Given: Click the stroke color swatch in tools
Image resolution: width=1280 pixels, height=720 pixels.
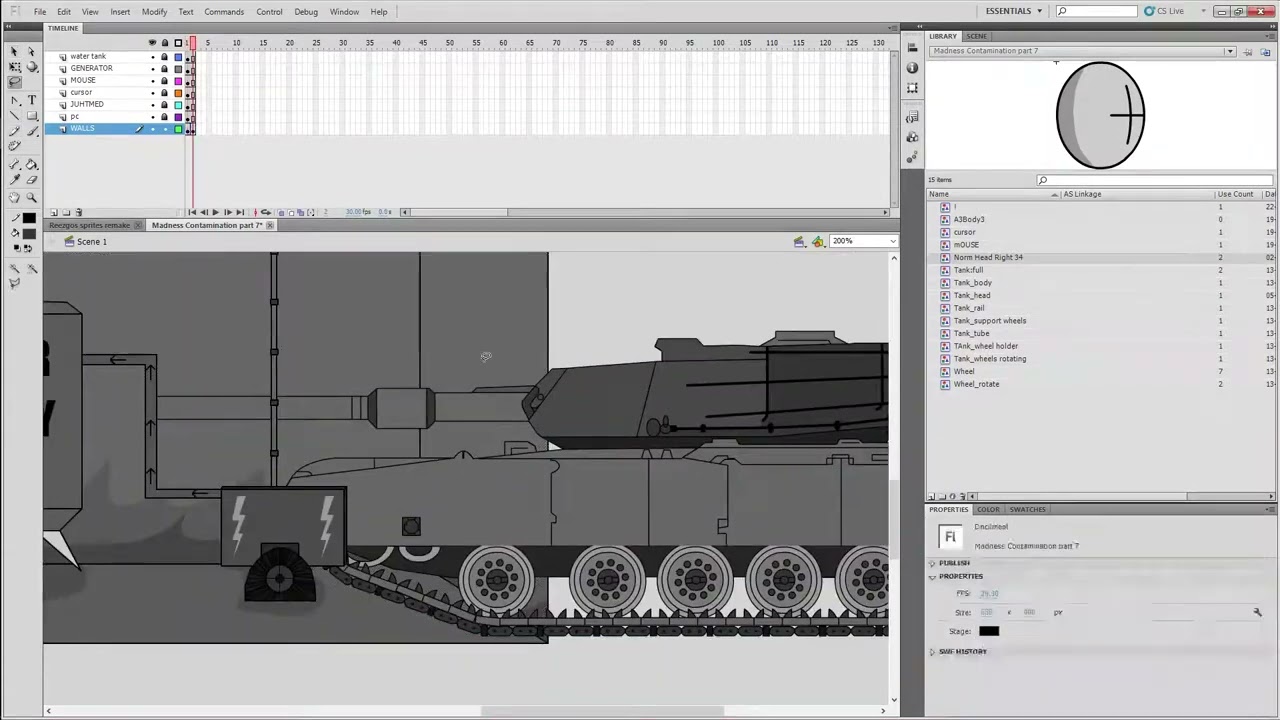Looking at the screenshot, I should 28,218.
